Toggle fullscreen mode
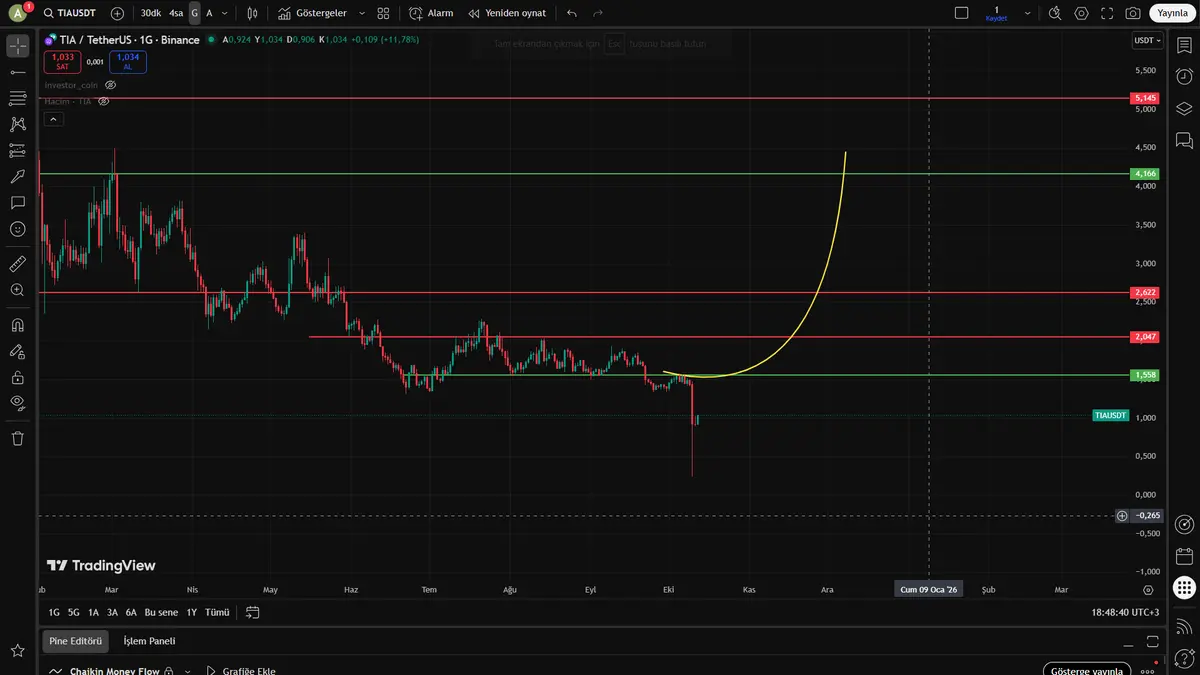The height and width of the screenshot is (675, 1200). [1107, 13]
